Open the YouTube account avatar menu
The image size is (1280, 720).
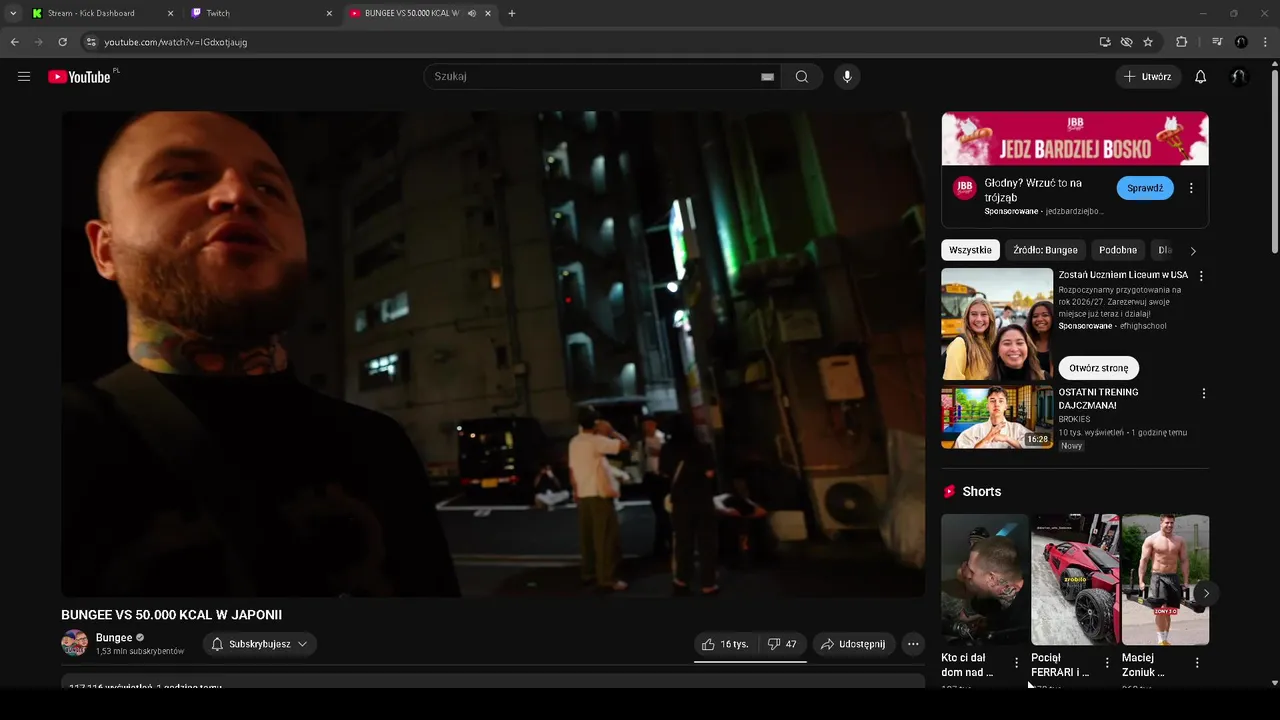(x=1239, y=77)
